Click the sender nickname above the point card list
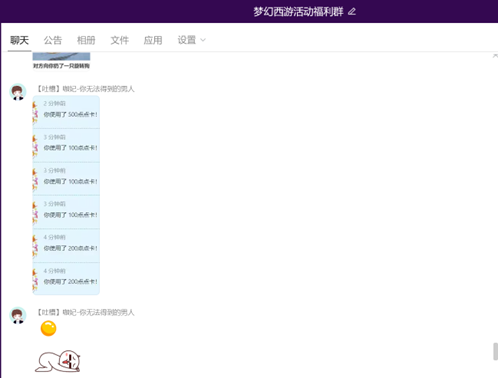 (85, 89)
